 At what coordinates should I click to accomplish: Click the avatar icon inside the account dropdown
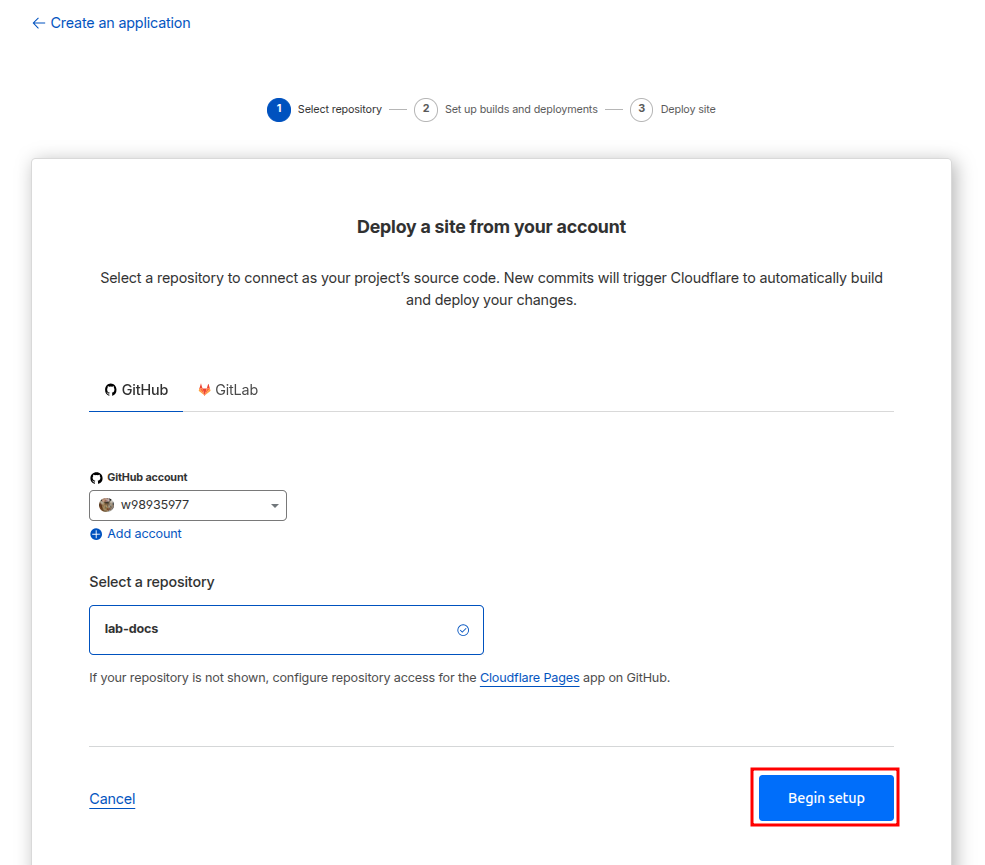coord(106,505)
